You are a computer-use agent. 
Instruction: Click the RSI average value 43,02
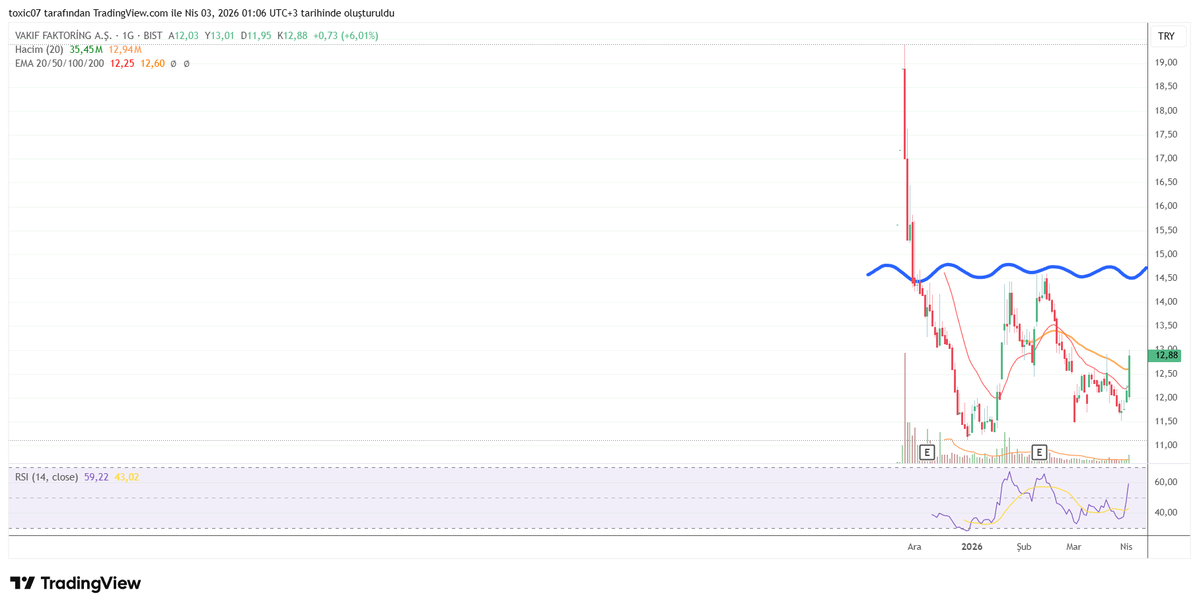pos(126,477)
